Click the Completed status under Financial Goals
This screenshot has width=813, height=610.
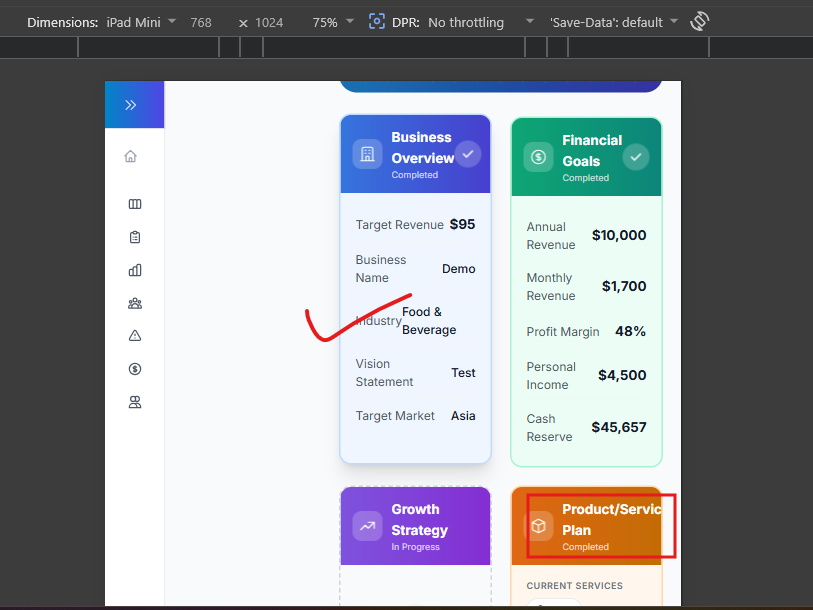(585, 178)
